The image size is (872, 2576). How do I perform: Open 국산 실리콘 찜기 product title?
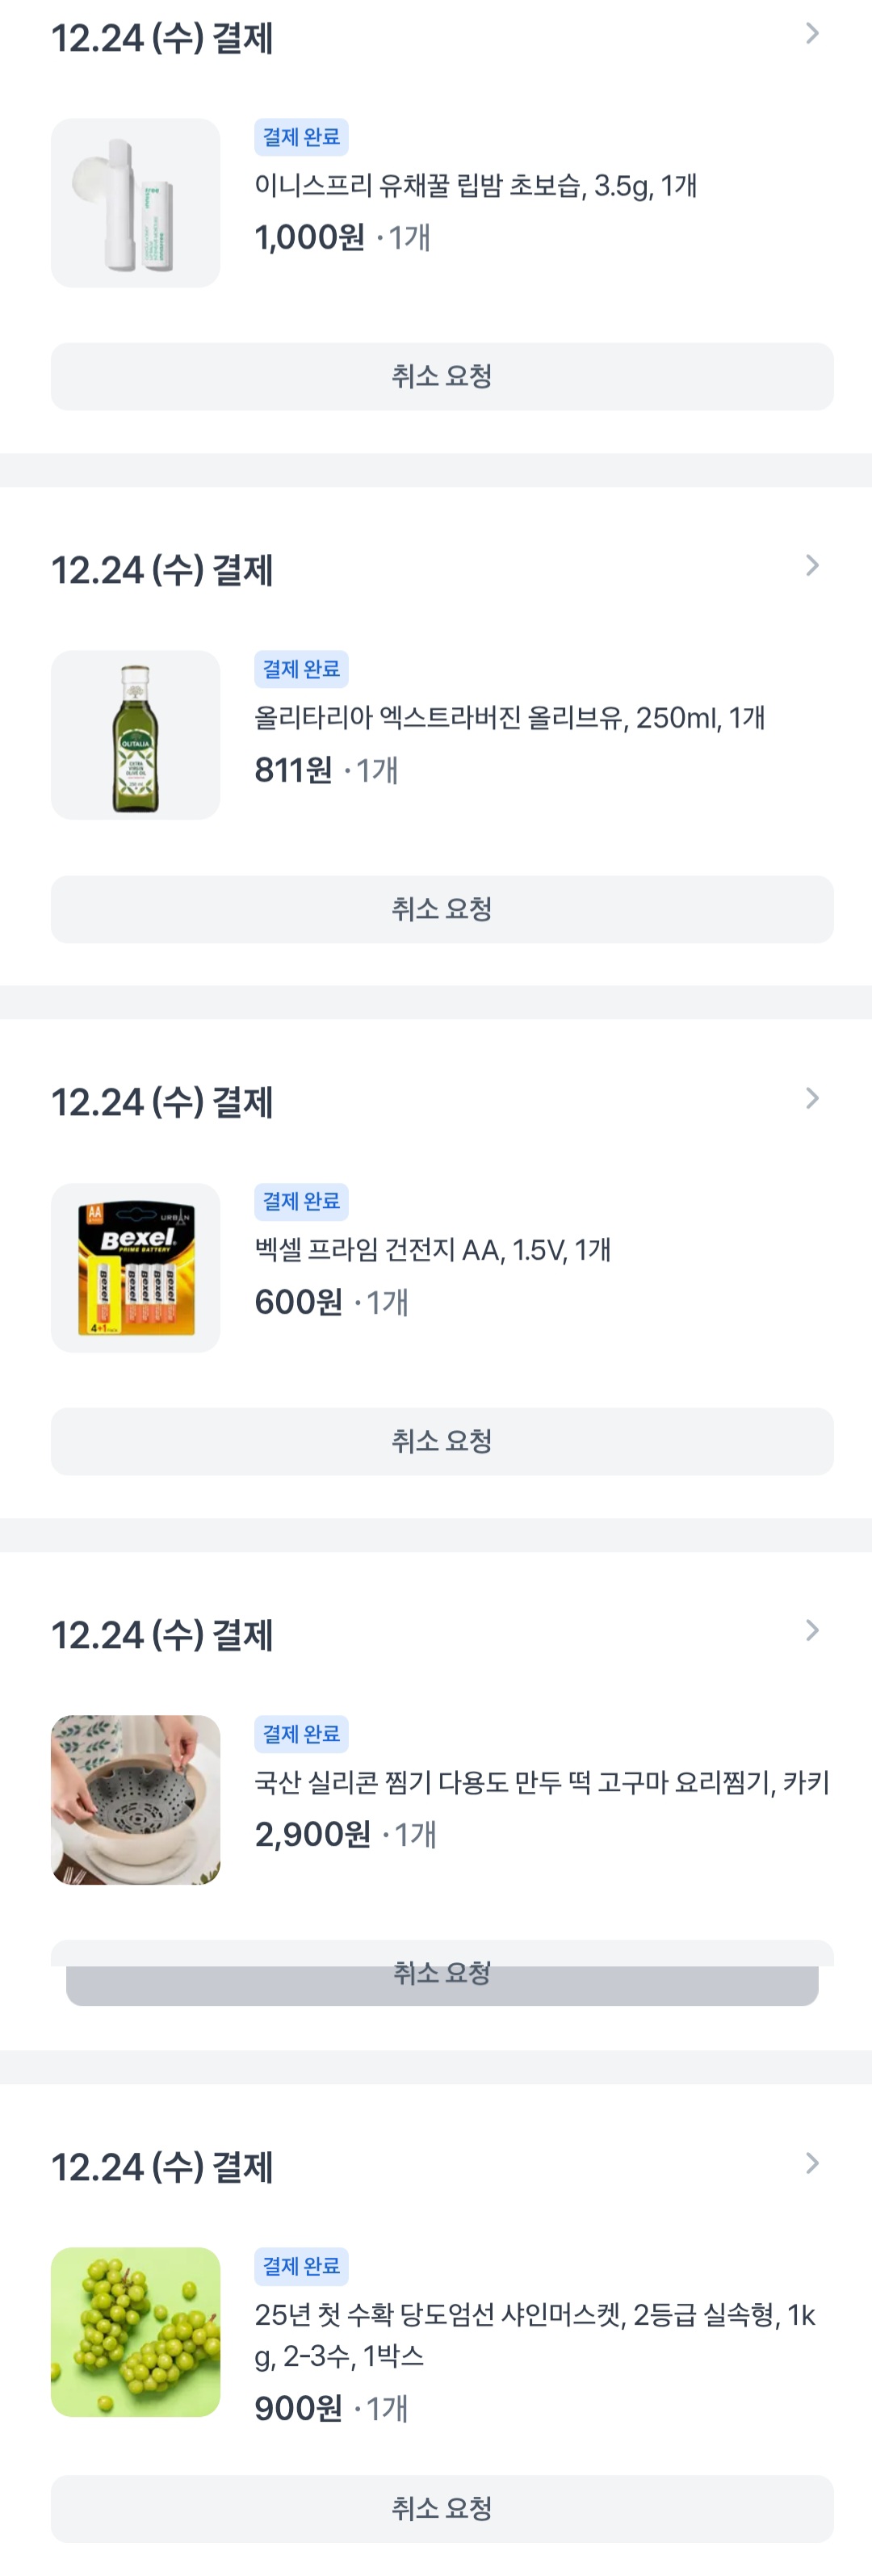point(541,1782)
